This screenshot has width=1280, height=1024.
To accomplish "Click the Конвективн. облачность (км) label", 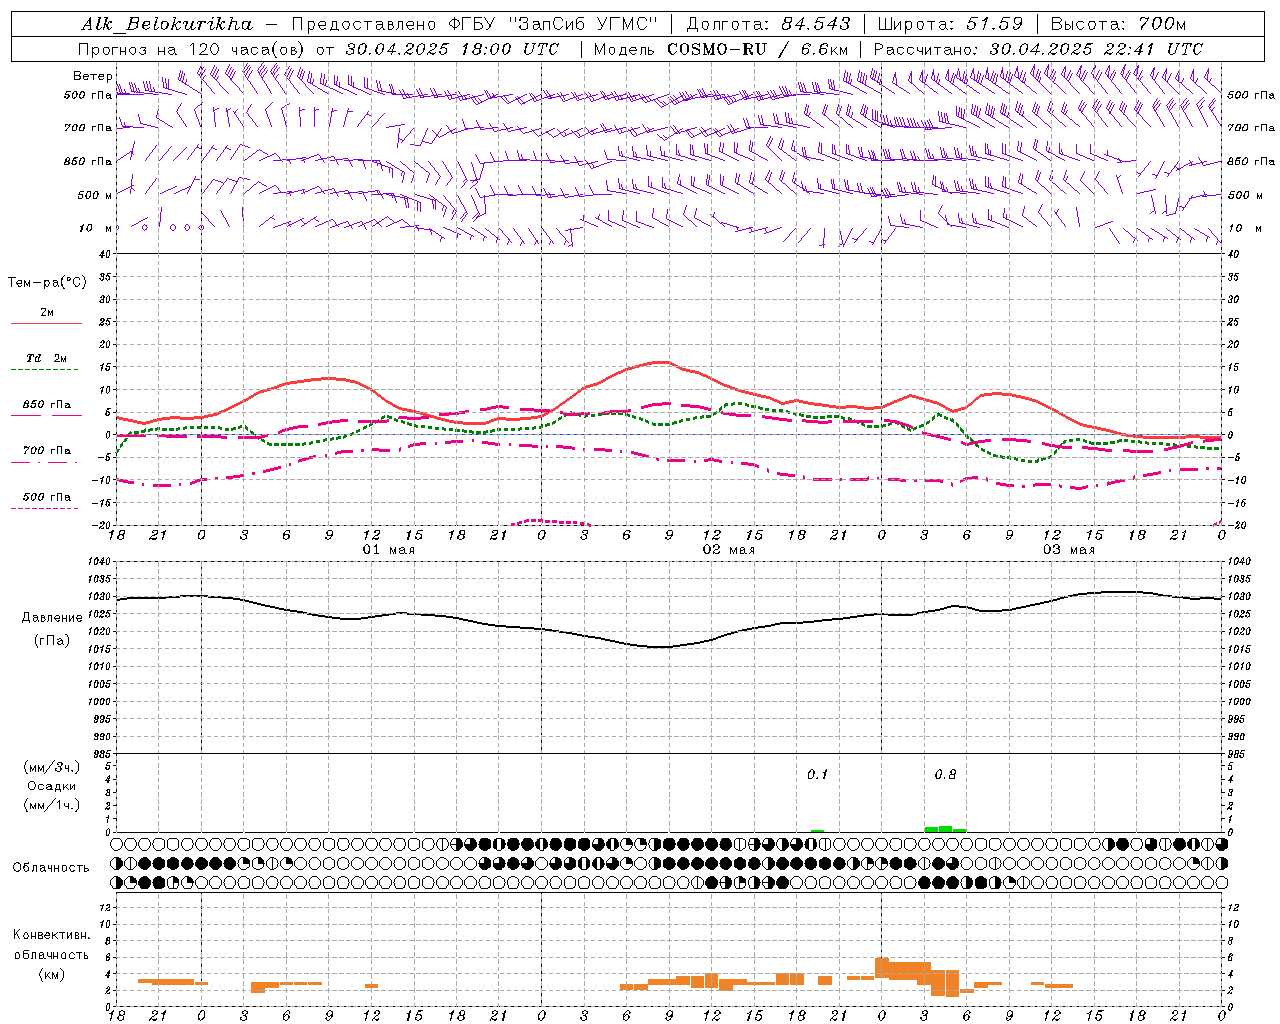I will point(51,954).
